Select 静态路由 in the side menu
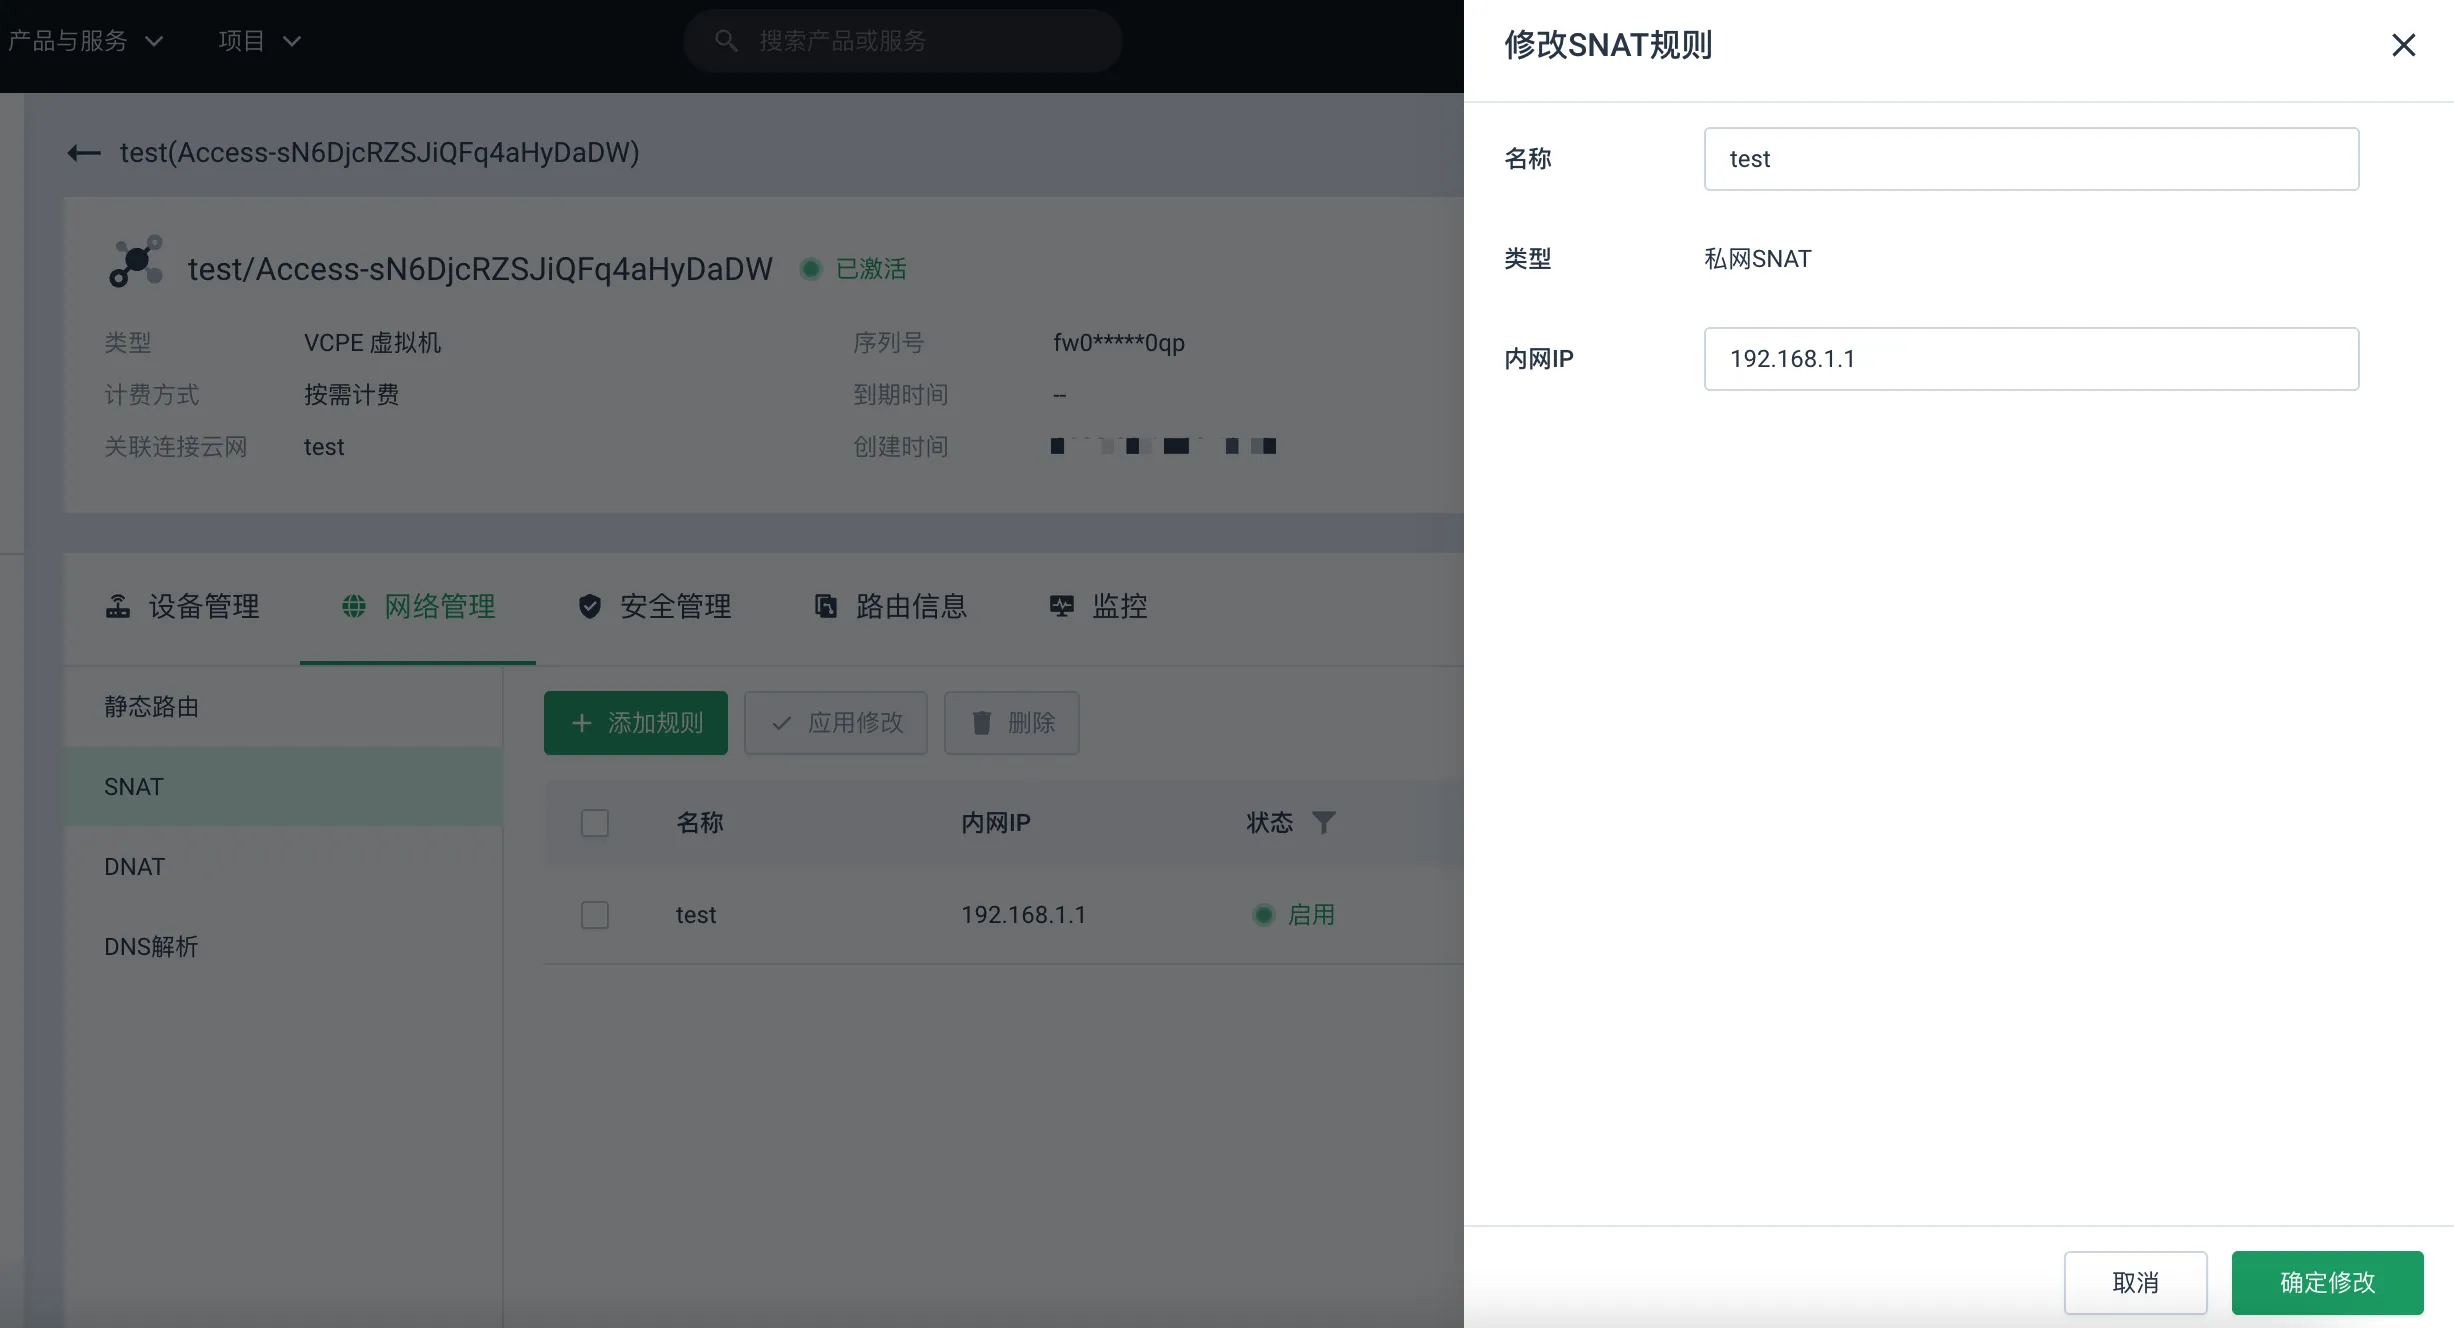The width and height of the screenshot is (2454, 1328). tap(283, 707)
